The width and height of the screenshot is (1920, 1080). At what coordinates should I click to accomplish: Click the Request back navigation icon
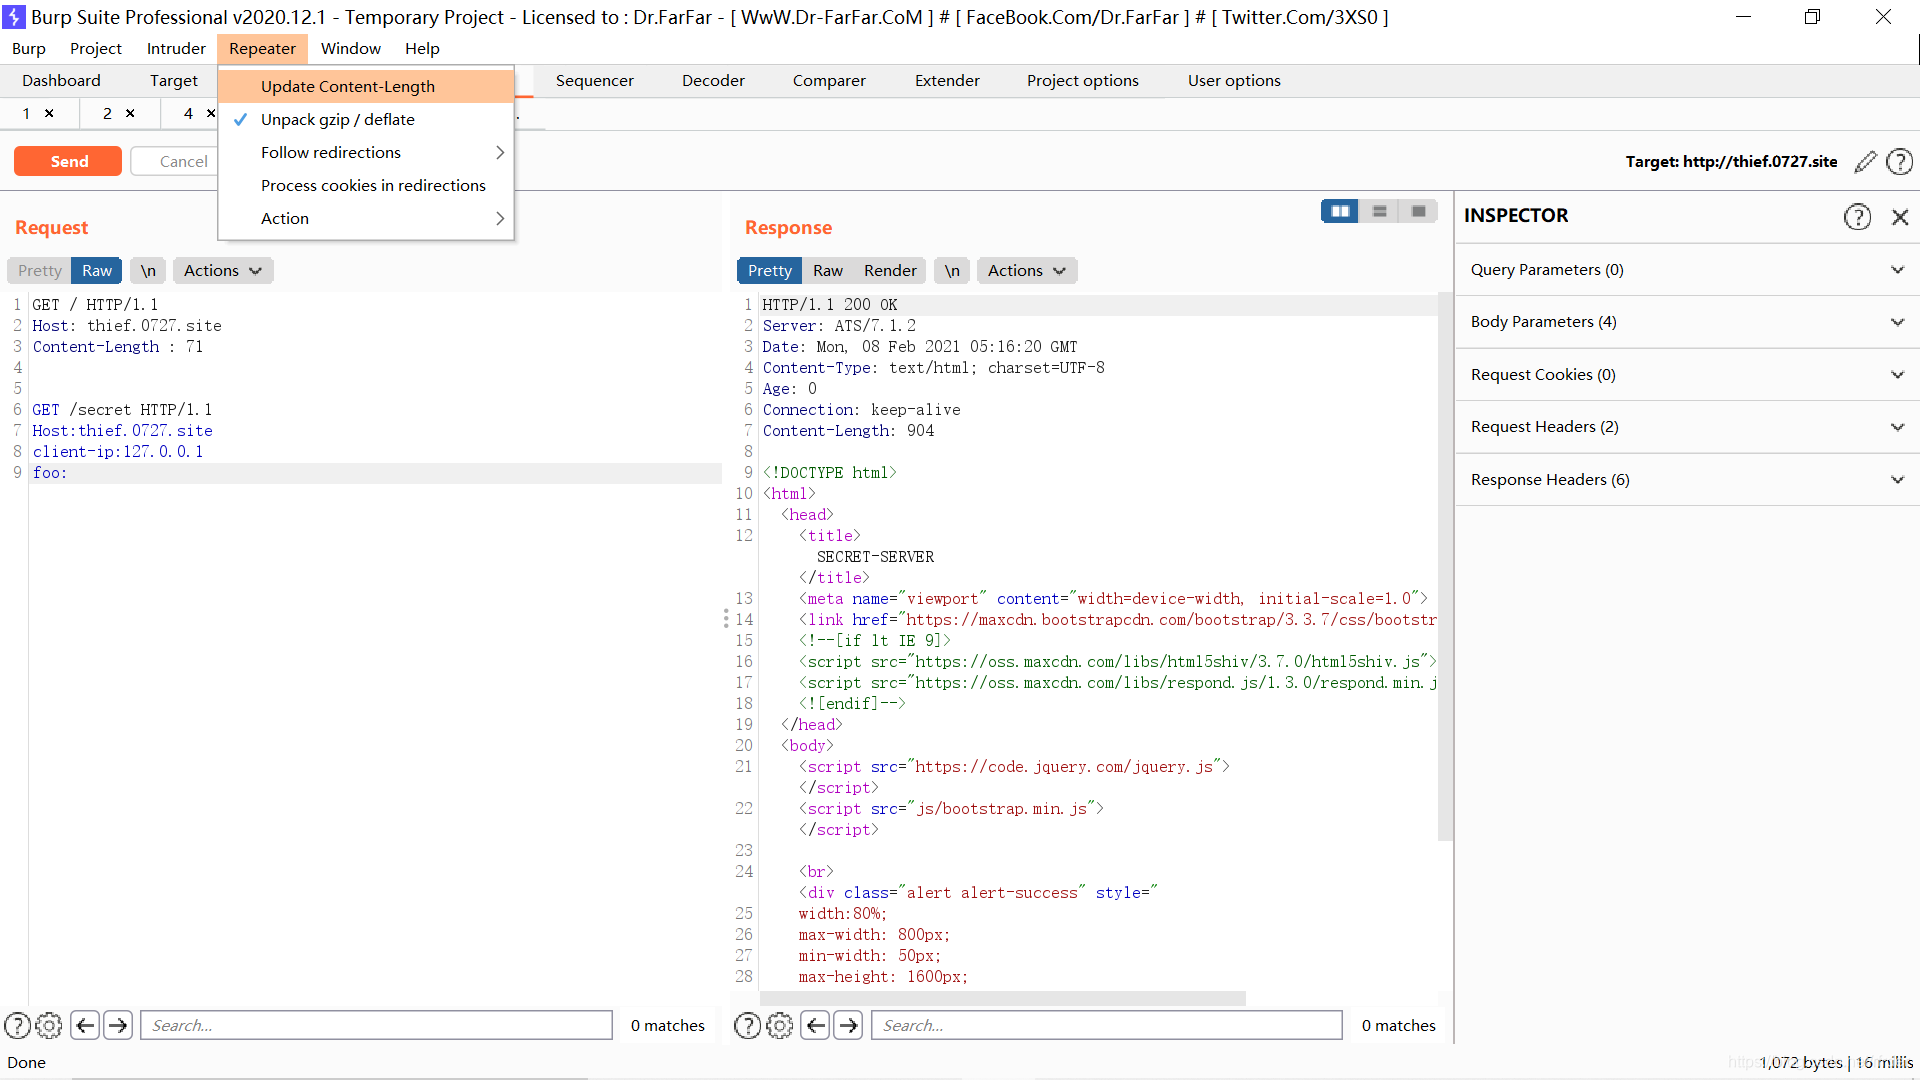pos(82,1025)
